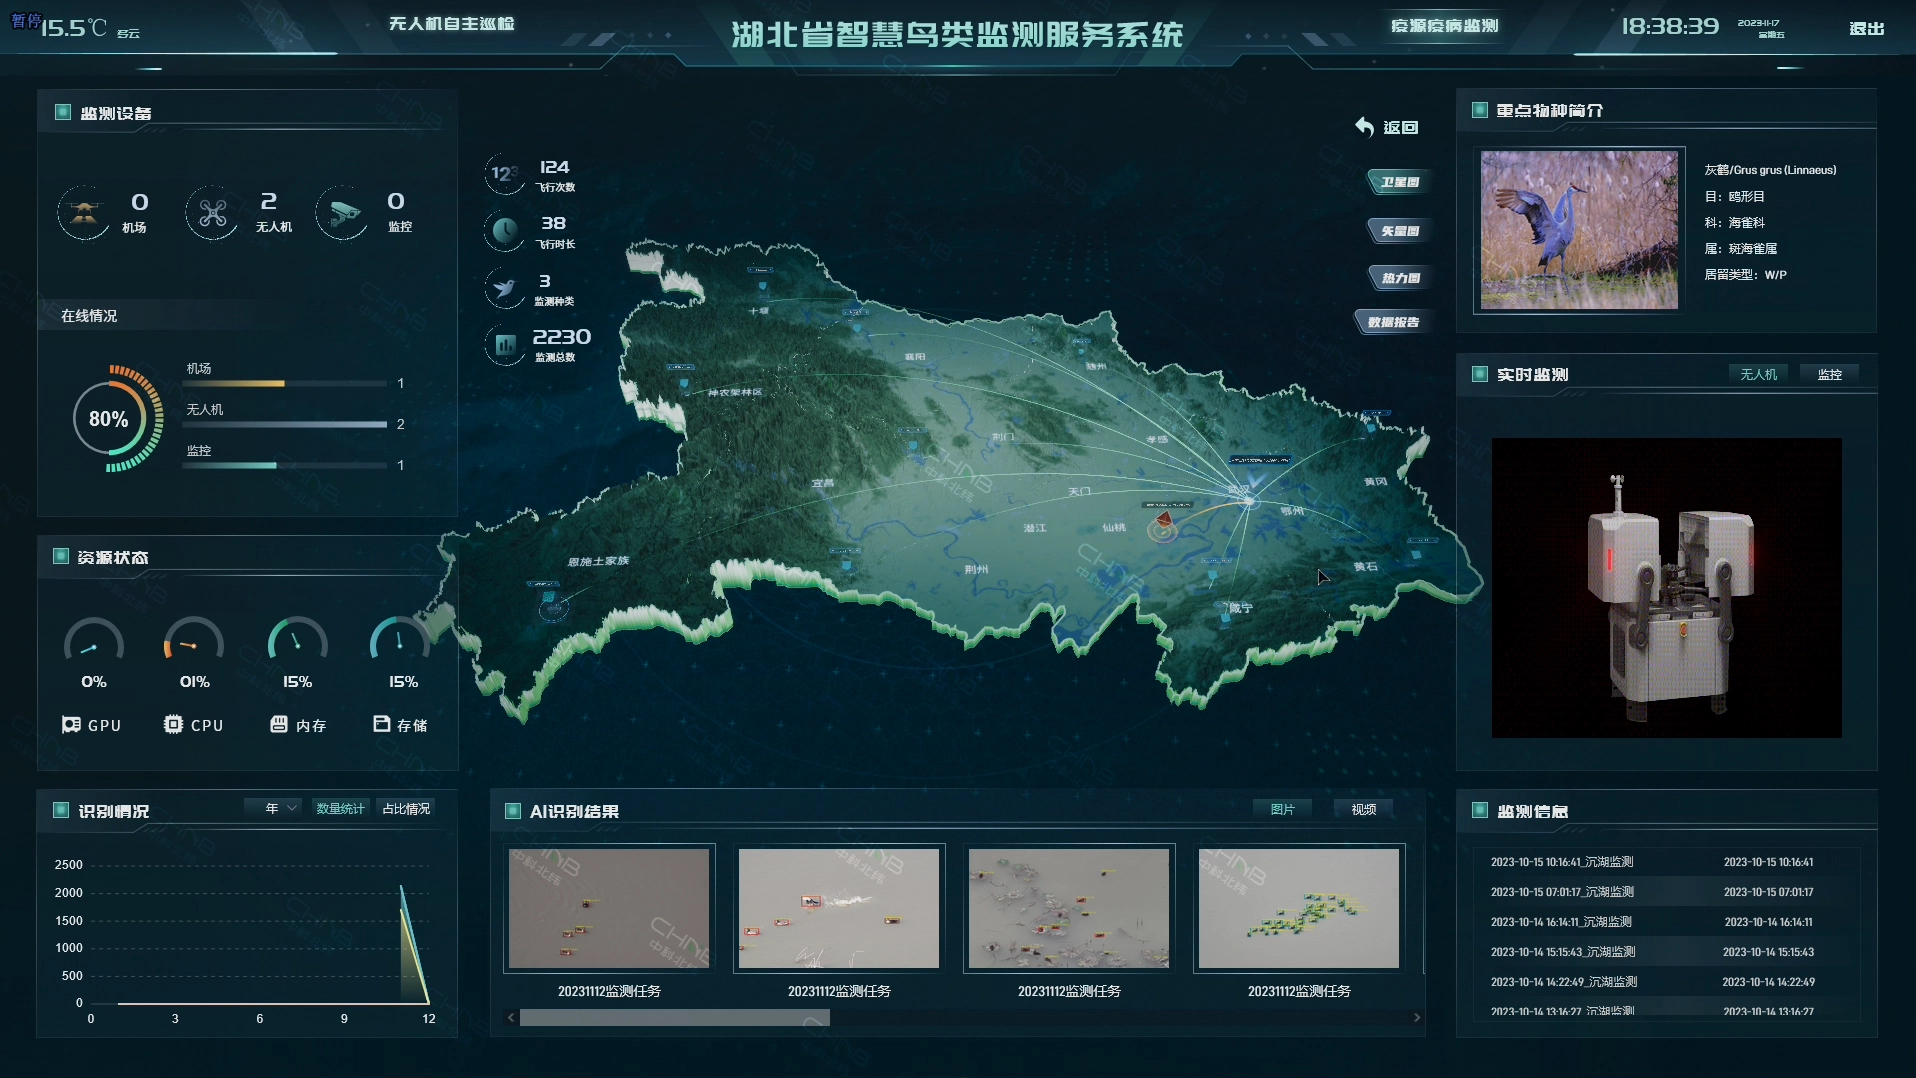Click the flight count (飞行次数) icon
Viewport: 1916px width, 1078px height.
[504, 174]
